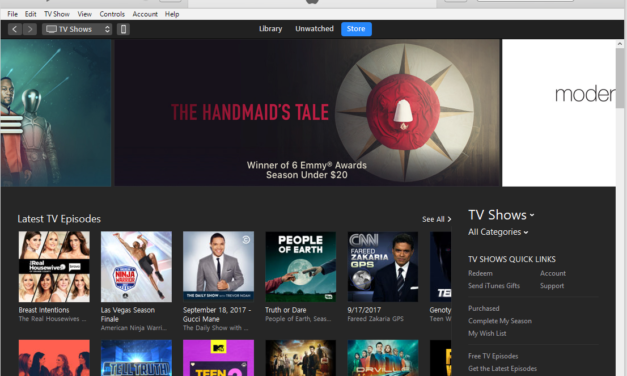Click the American Ninja Warri... subtitle
This screenshot has width=627, height=376.
click(134, 328)
